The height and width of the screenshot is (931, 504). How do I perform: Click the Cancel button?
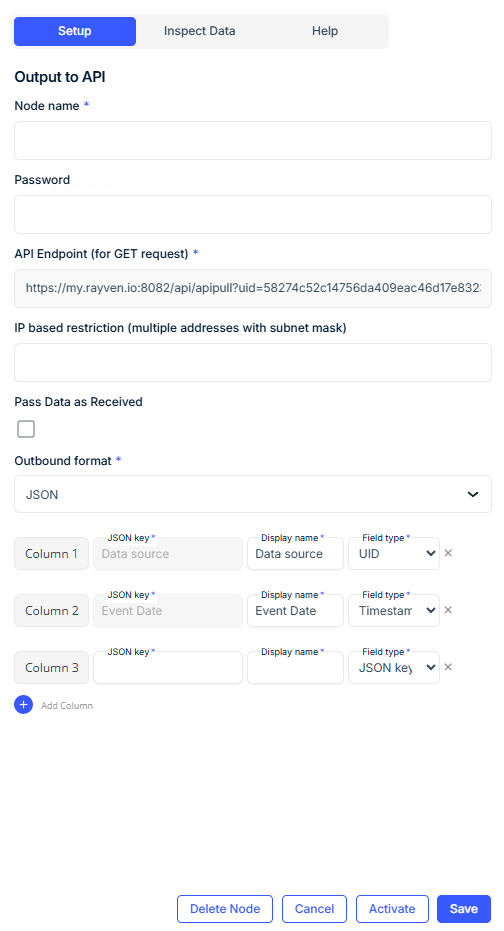(x=314, y=909)
